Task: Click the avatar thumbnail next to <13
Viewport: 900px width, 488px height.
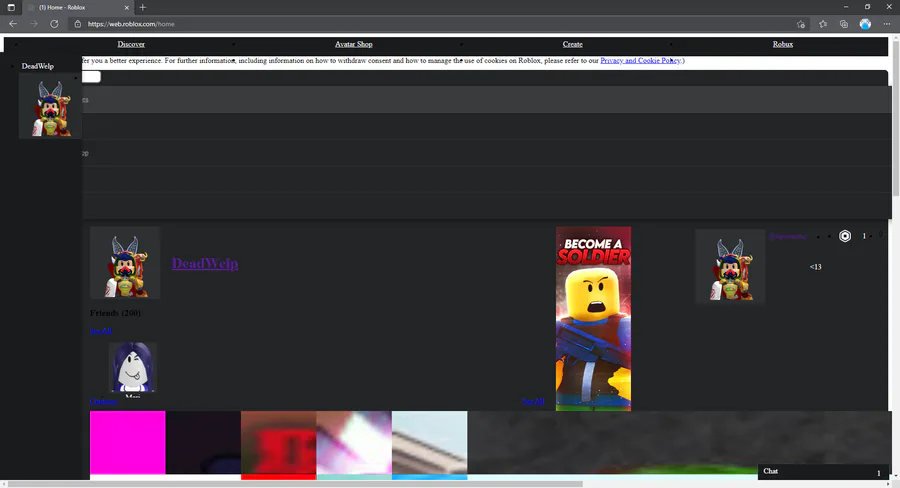Action: coord(730,266)
